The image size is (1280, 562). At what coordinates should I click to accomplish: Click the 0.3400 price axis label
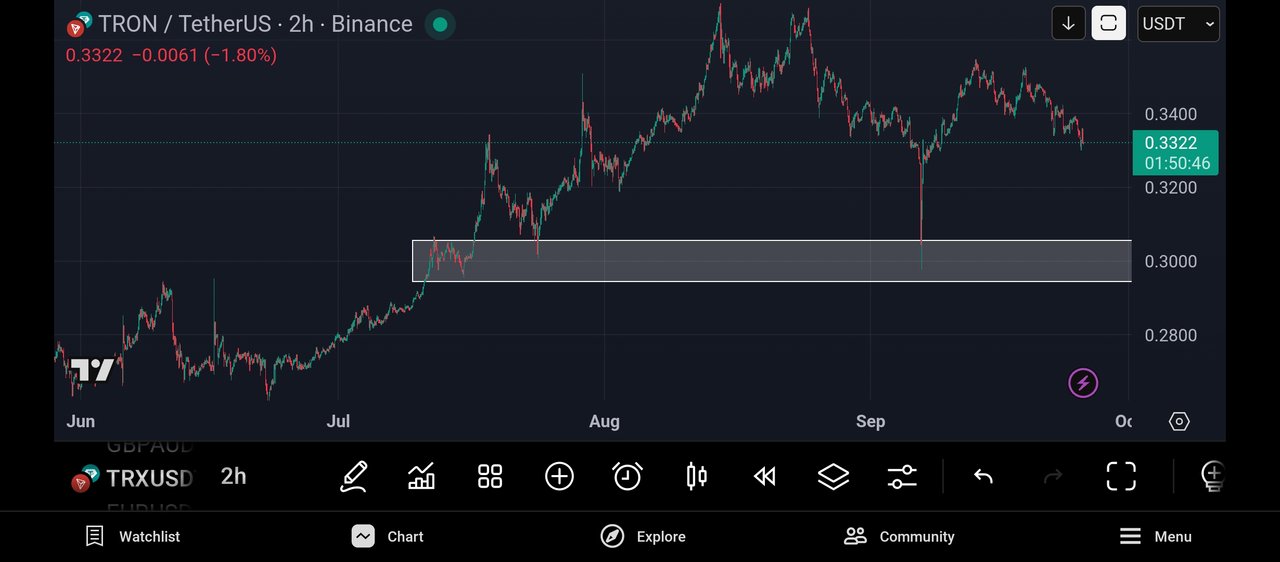point(1171,114)
